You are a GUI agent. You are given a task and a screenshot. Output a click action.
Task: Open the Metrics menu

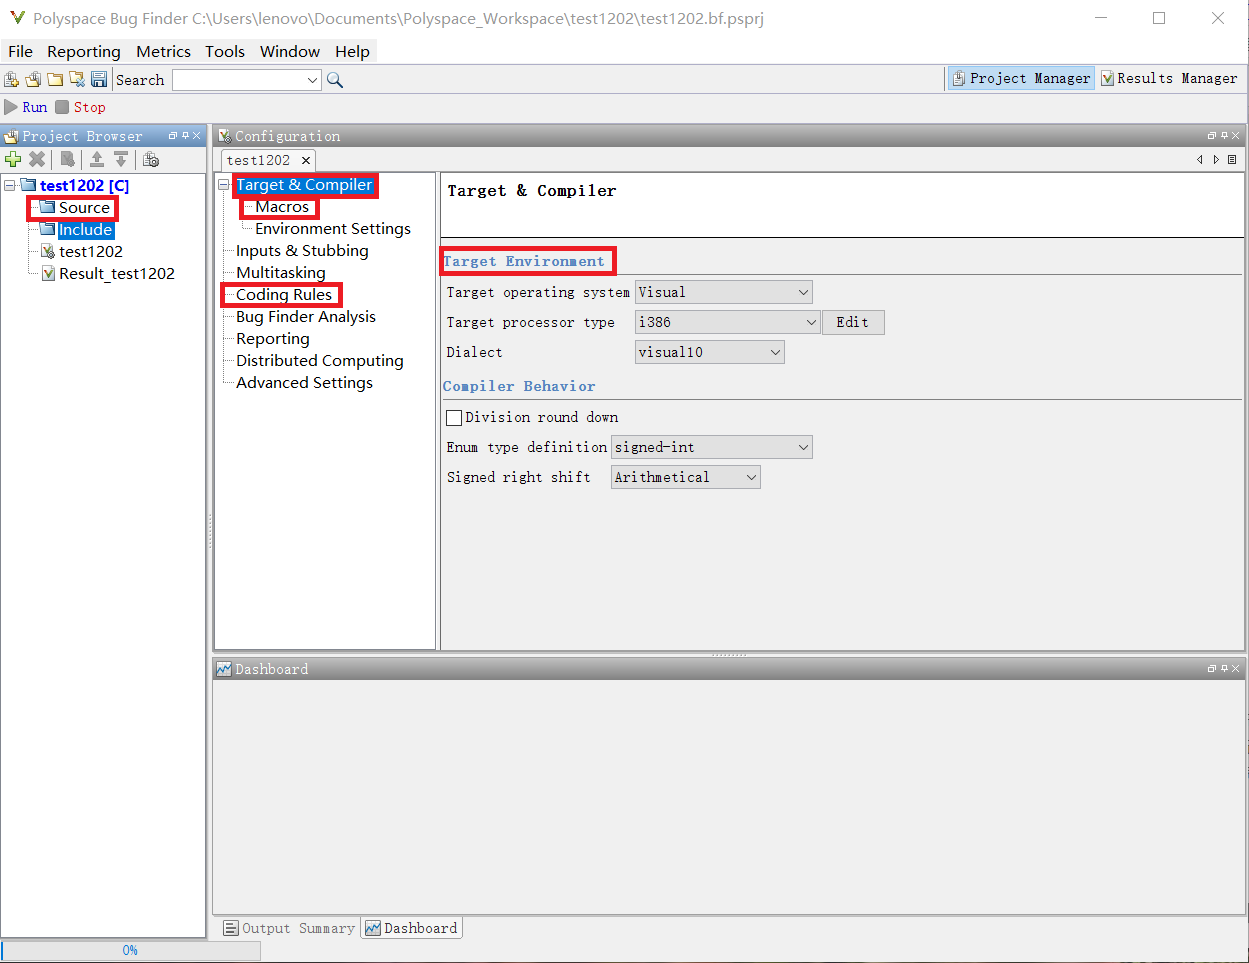(x=163, y=52)
